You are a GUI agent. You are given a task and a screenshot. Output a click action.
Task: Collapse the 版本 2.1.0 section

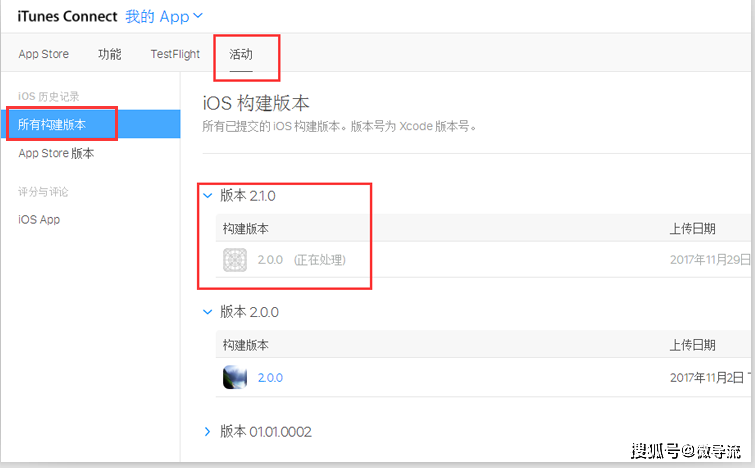point(208,195)
